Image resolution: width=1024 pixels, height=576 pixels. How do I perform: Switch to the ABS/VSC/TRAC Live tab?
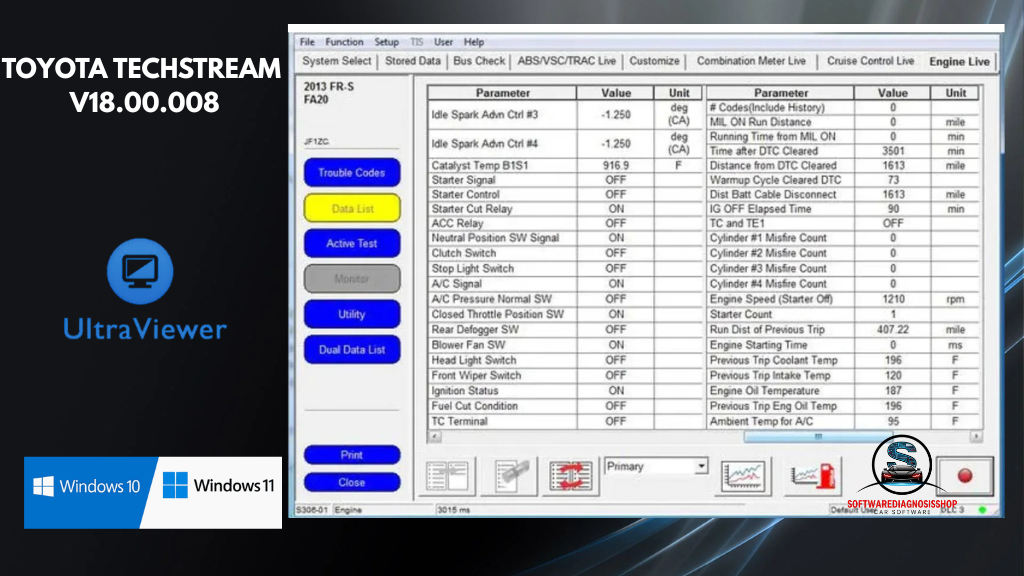(x=566, y=61)
